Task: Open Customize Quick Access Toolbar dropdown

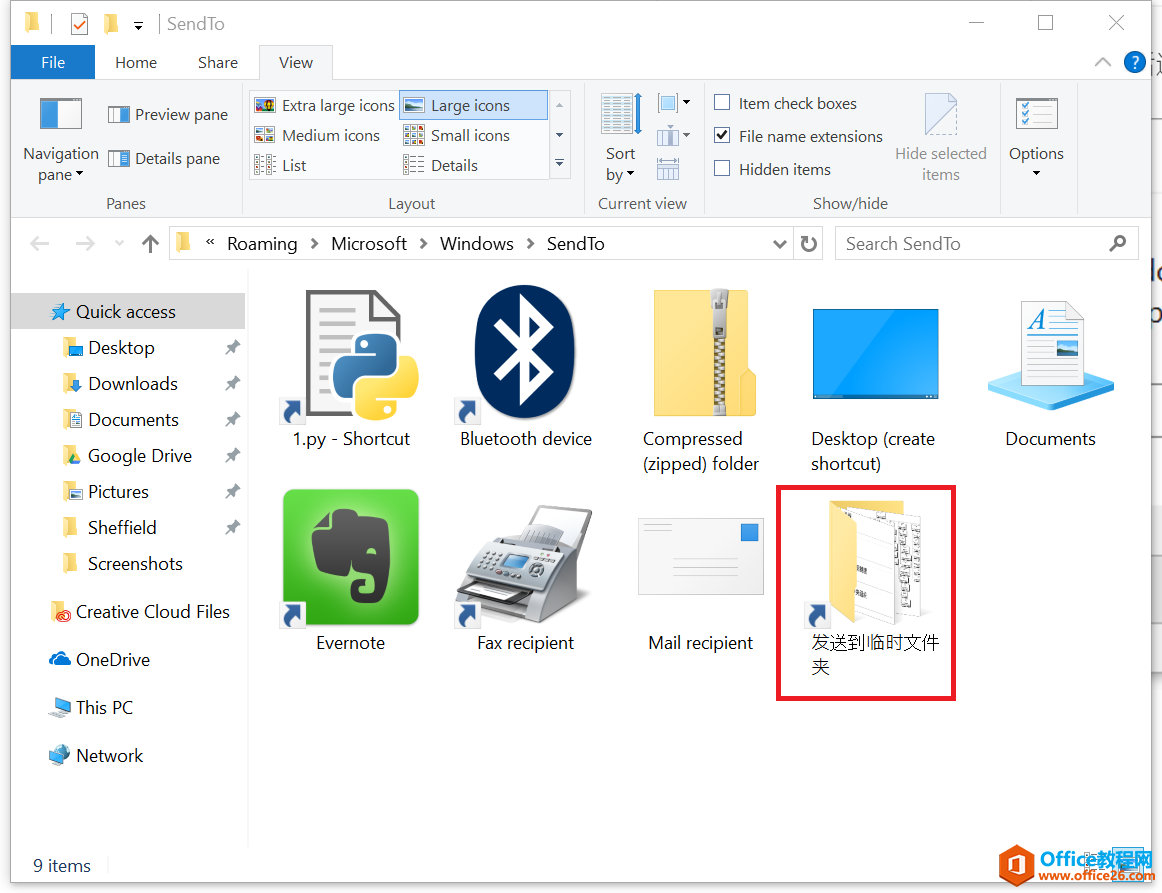Action: click(x=138, y=25)
